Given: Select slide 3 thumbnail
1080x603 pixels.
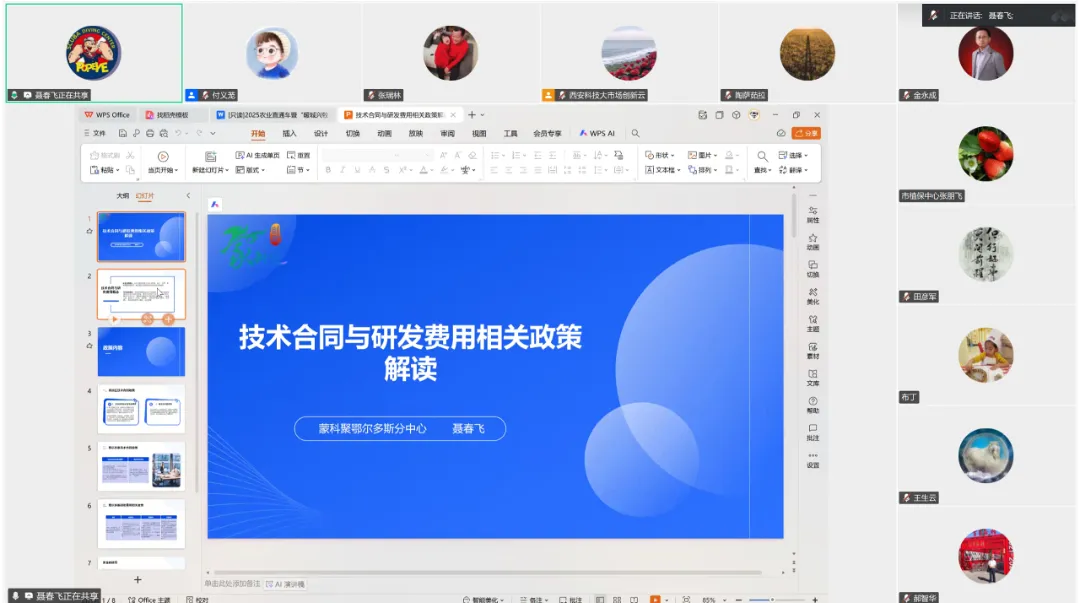Looking at the screenshot, I should (x=141, y=351).
